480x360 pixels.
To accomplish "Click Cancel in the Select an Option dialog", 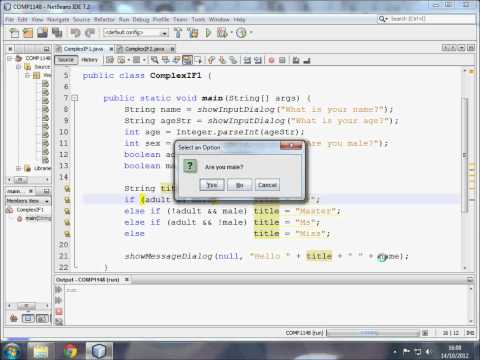I will tap(267, 185).
